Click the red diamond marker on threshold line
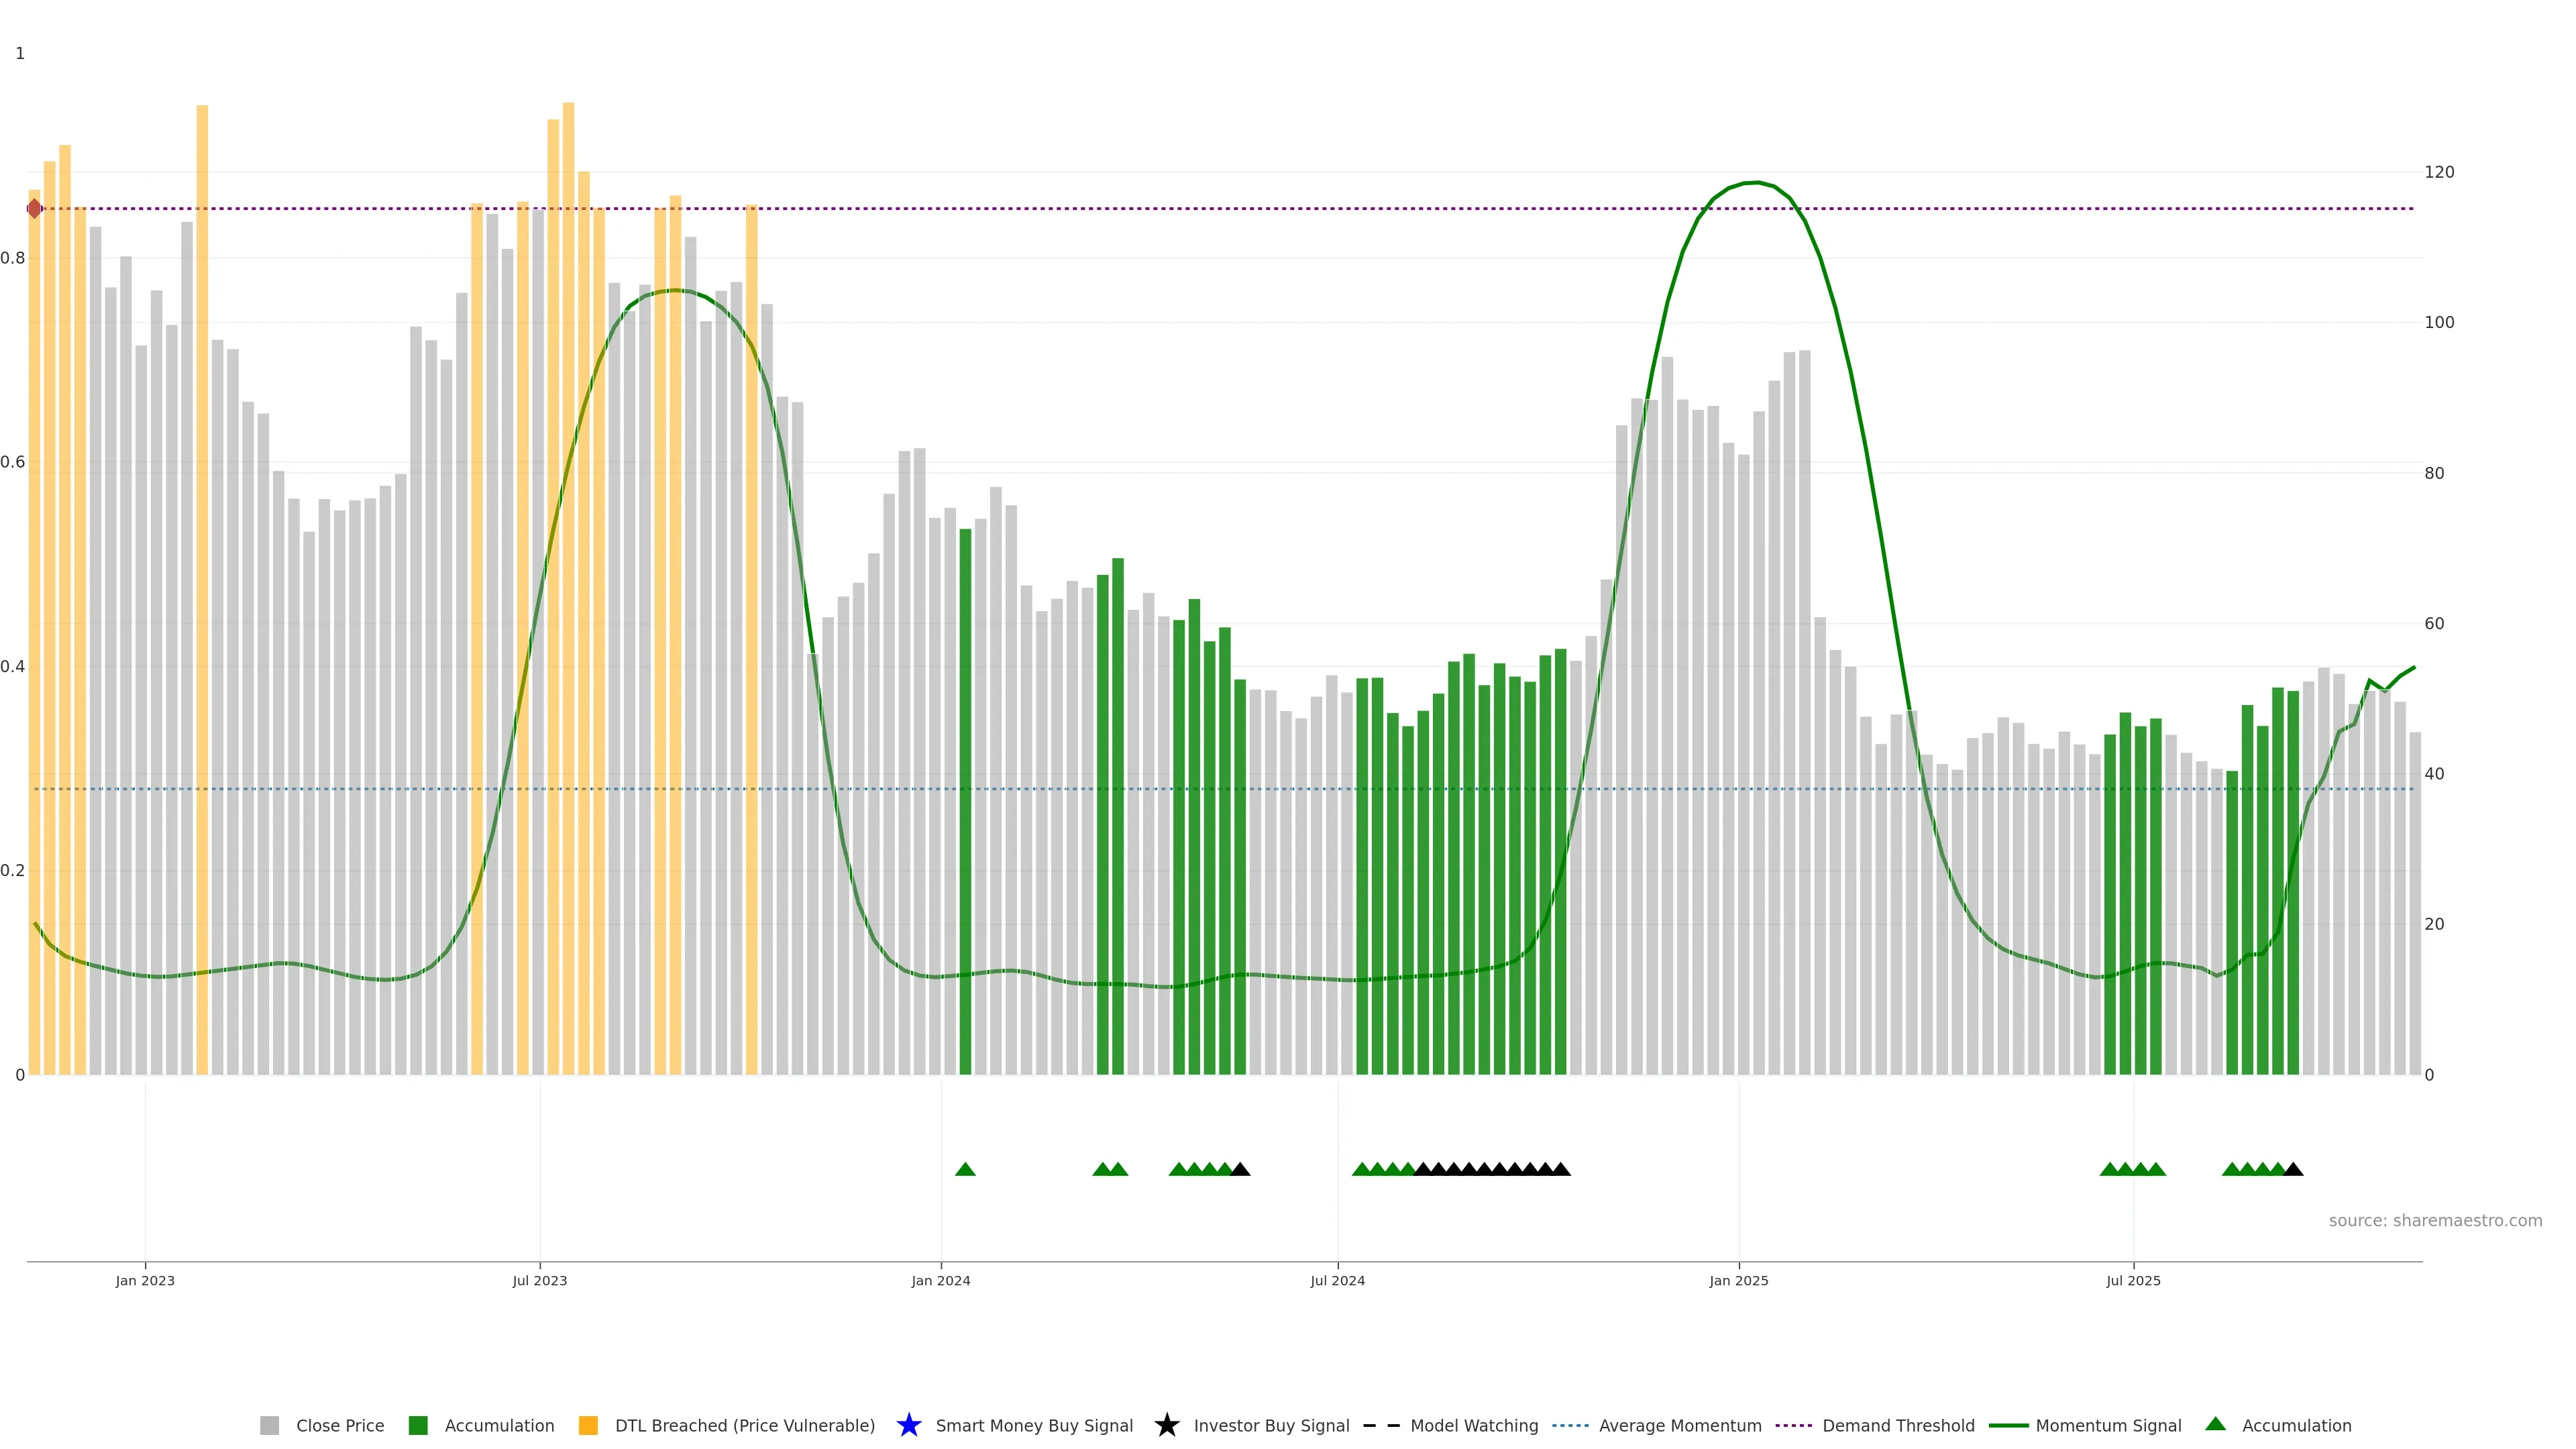 (x=35, y=208)
